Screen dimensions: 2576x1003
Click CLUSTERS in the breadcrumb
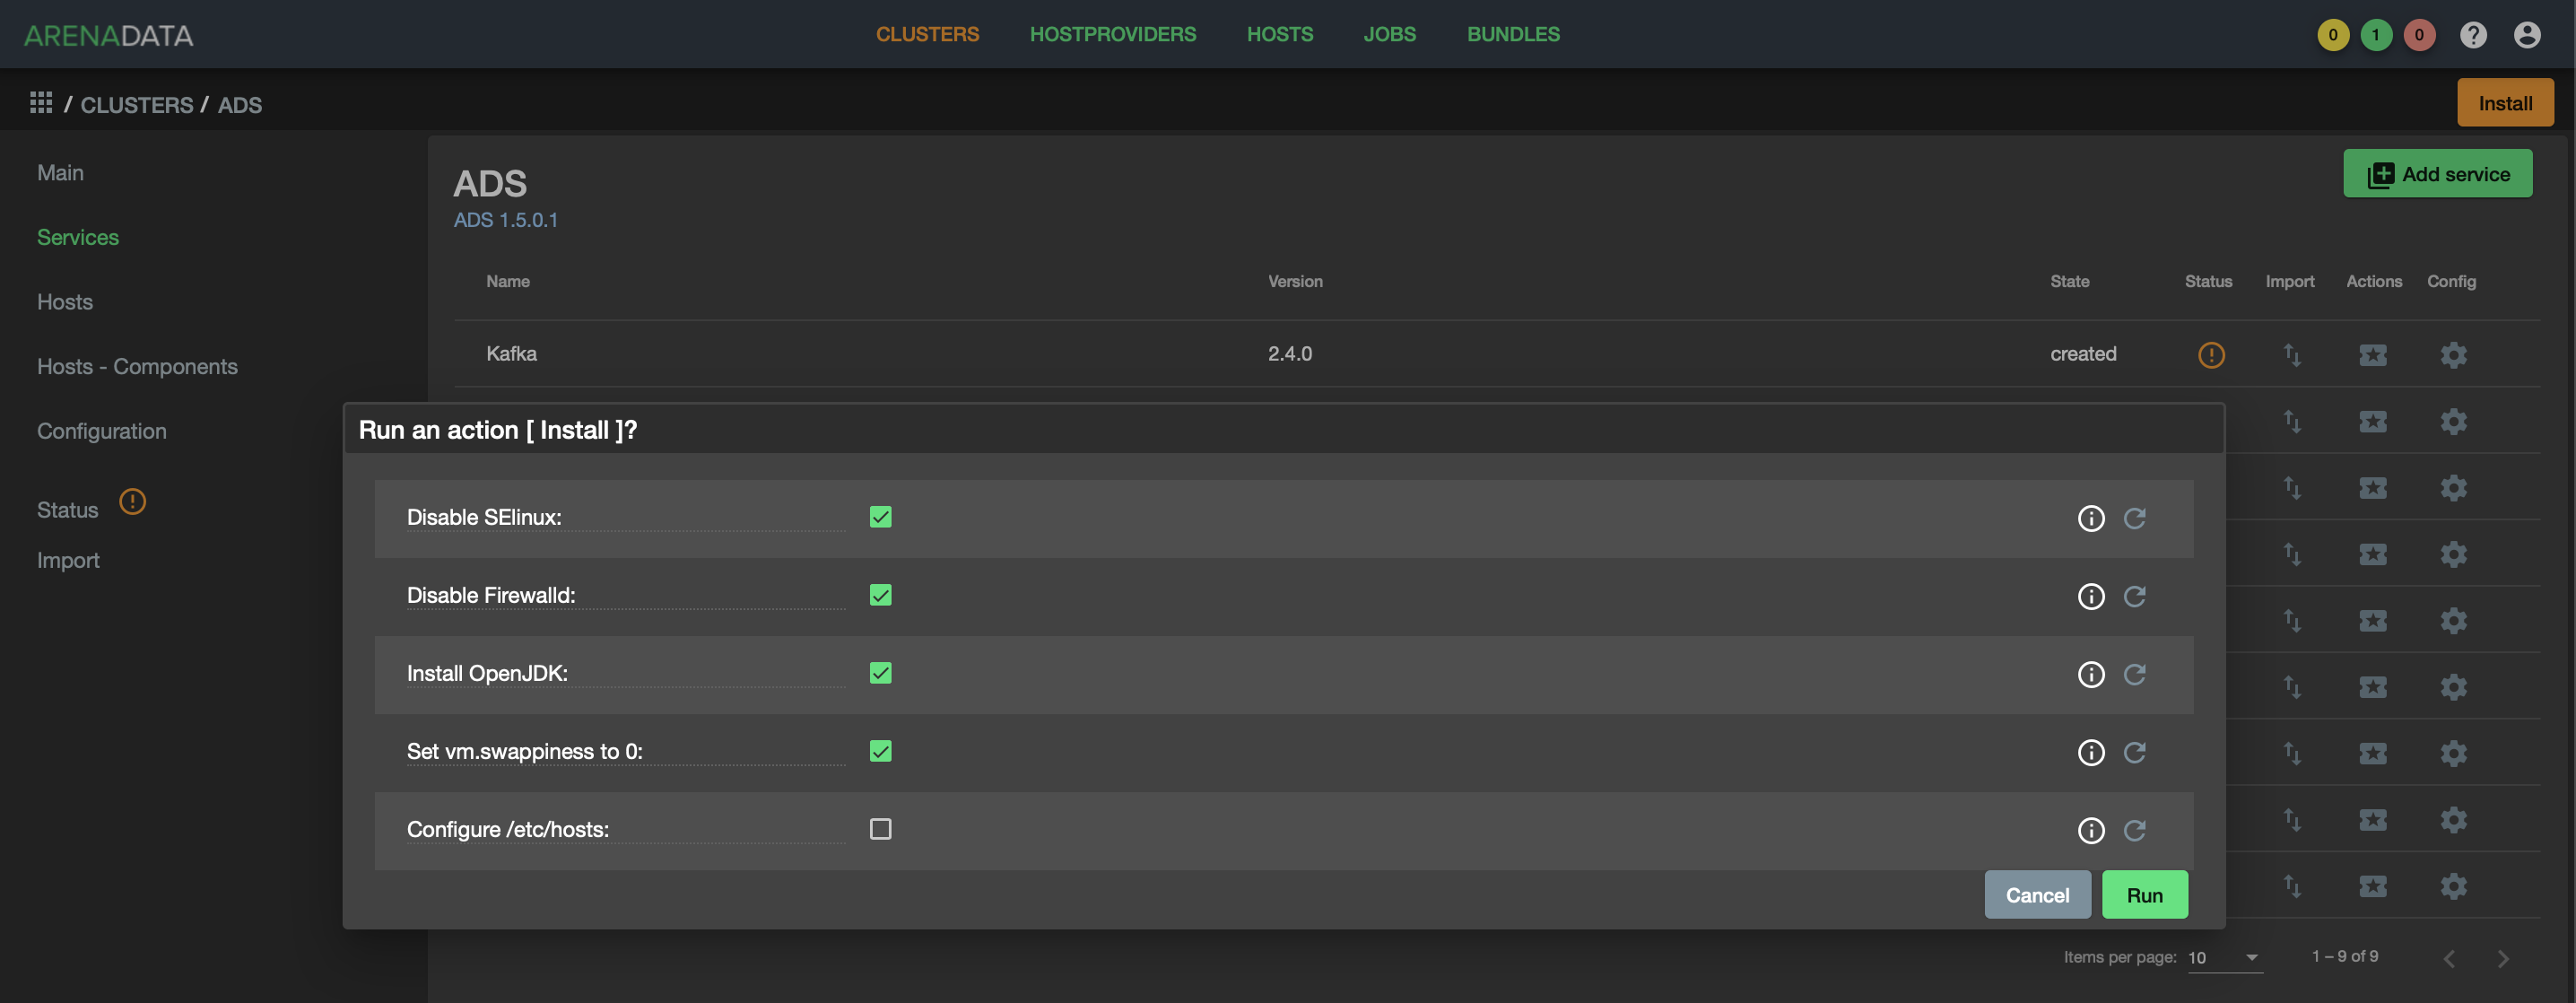tap(137, 105)
